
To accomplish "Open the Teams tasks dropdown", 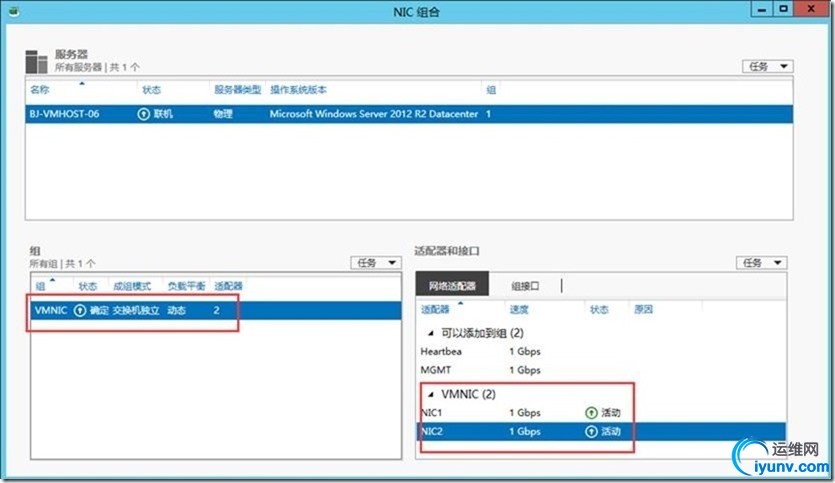I will (375, 263).
